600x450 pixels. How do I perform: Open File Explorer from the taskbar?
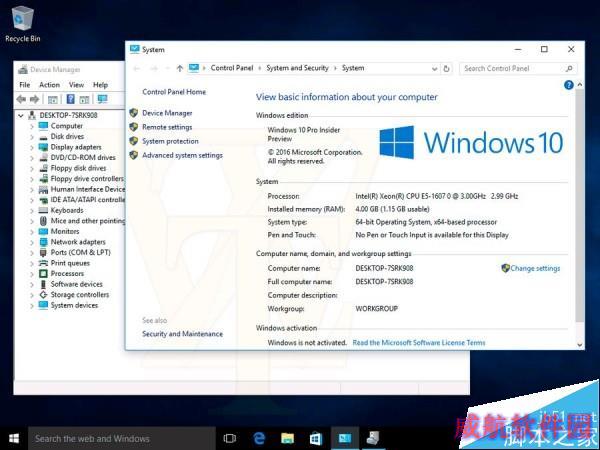[x=287, y=438]
